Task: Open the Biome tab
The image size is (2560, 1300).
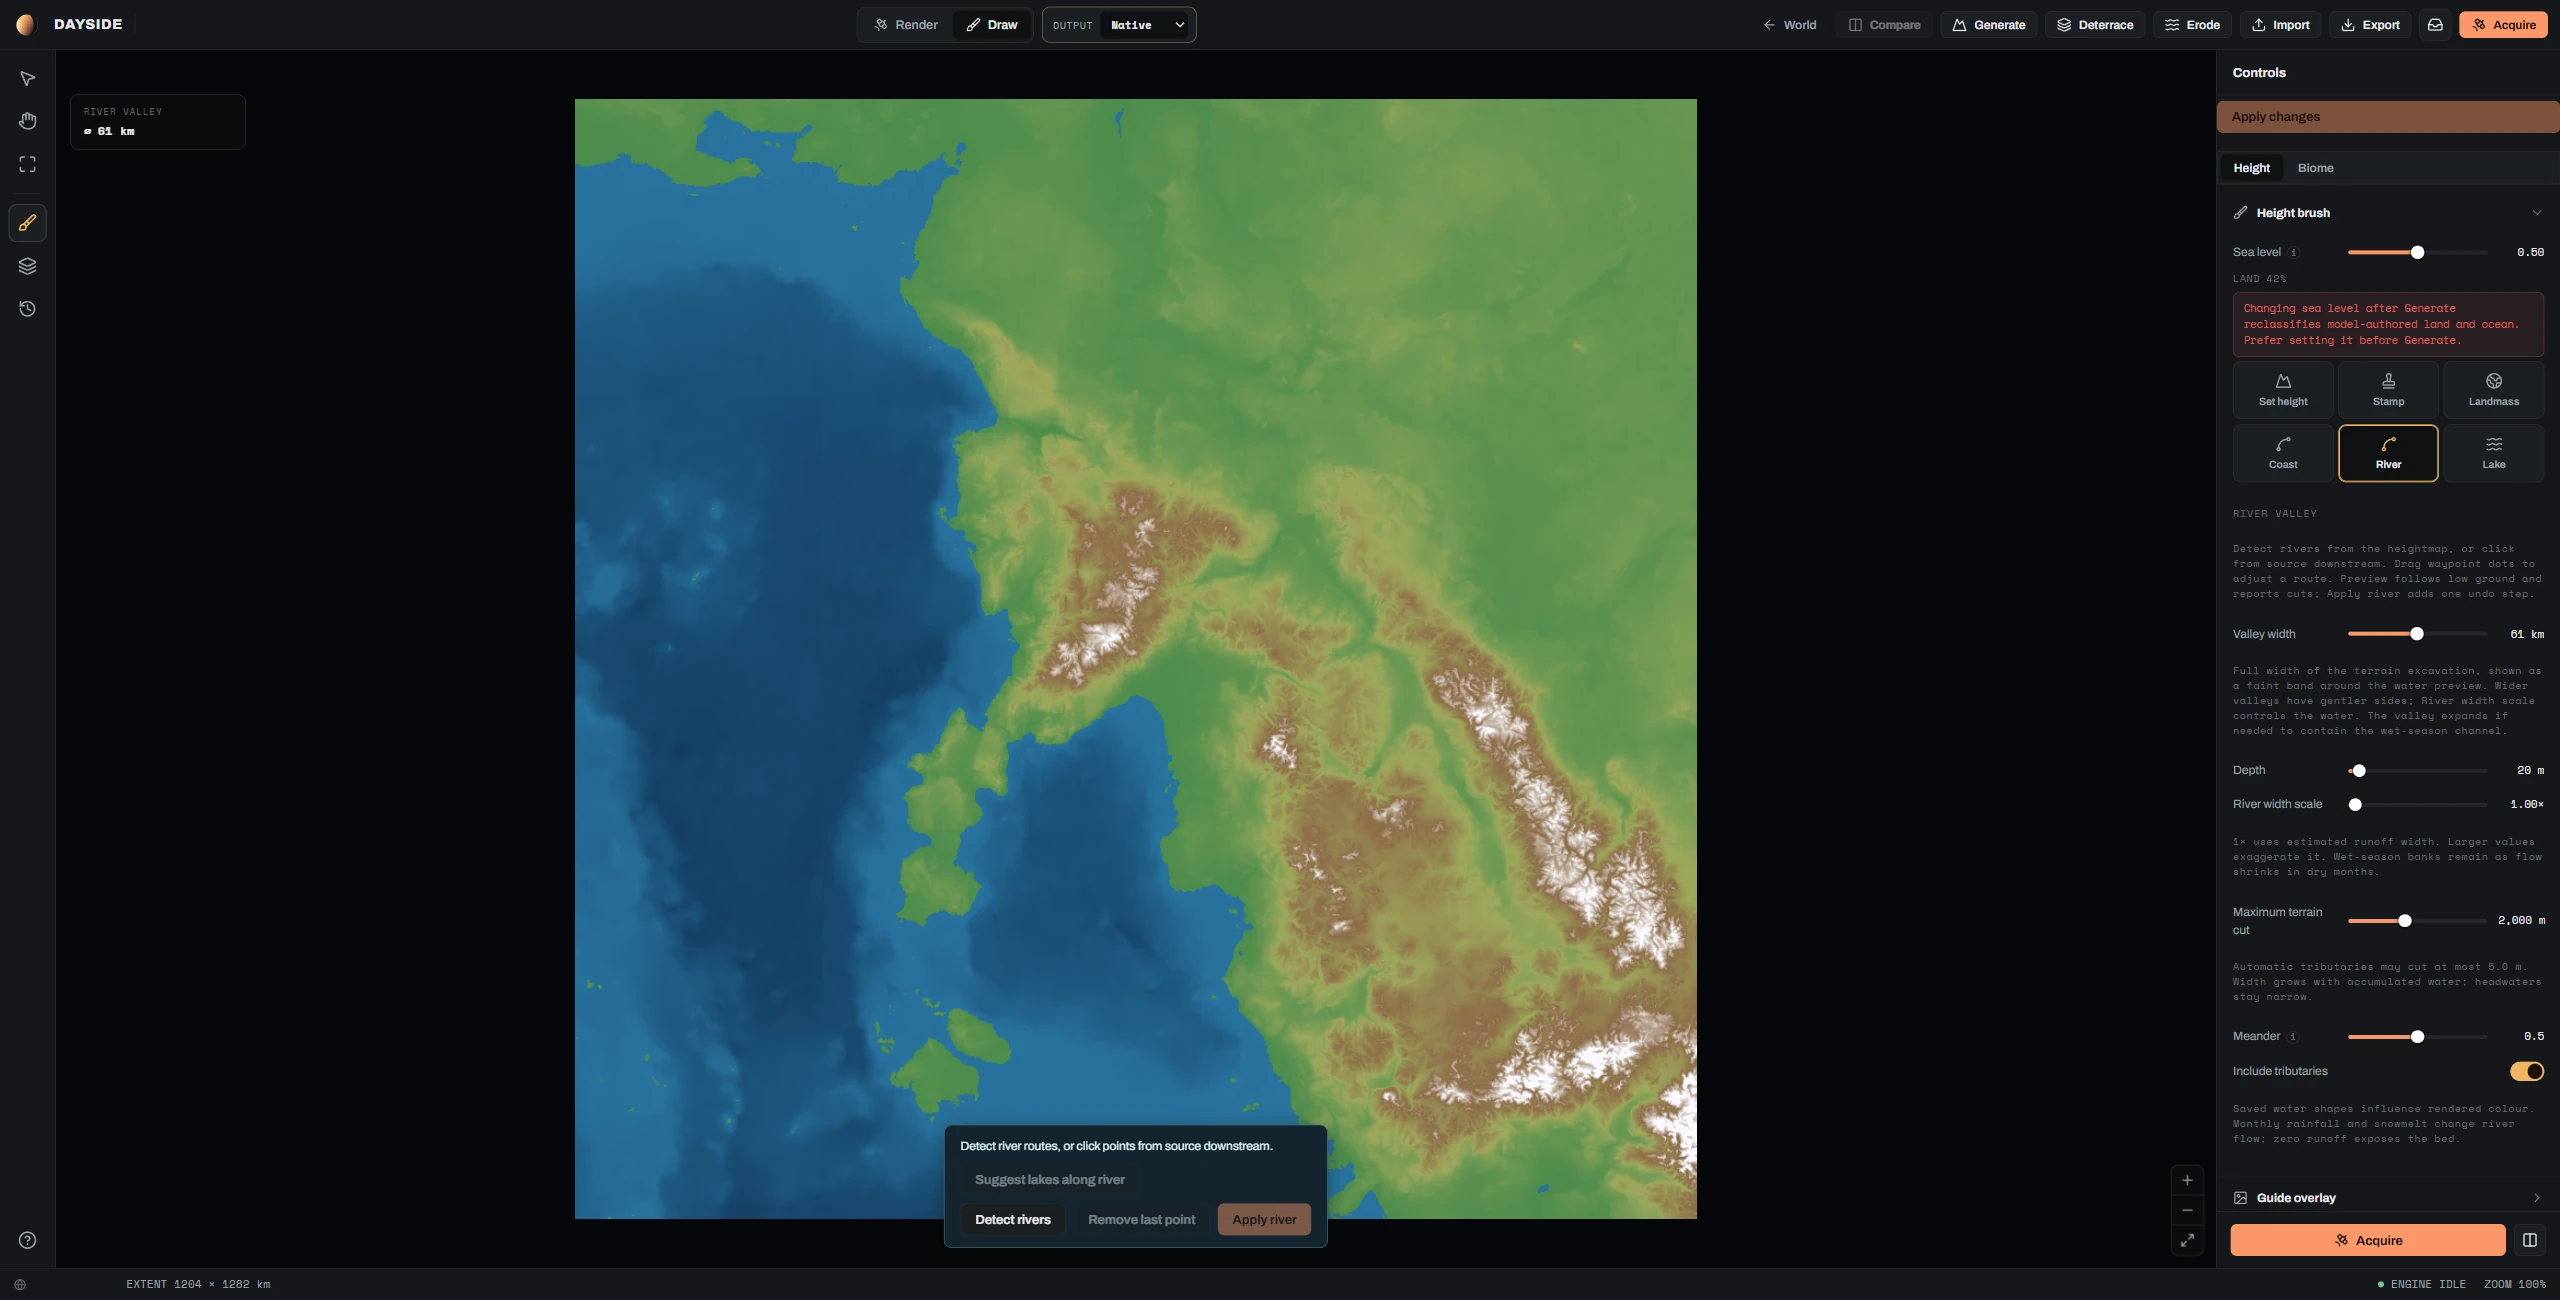Action: point(2315,168)
